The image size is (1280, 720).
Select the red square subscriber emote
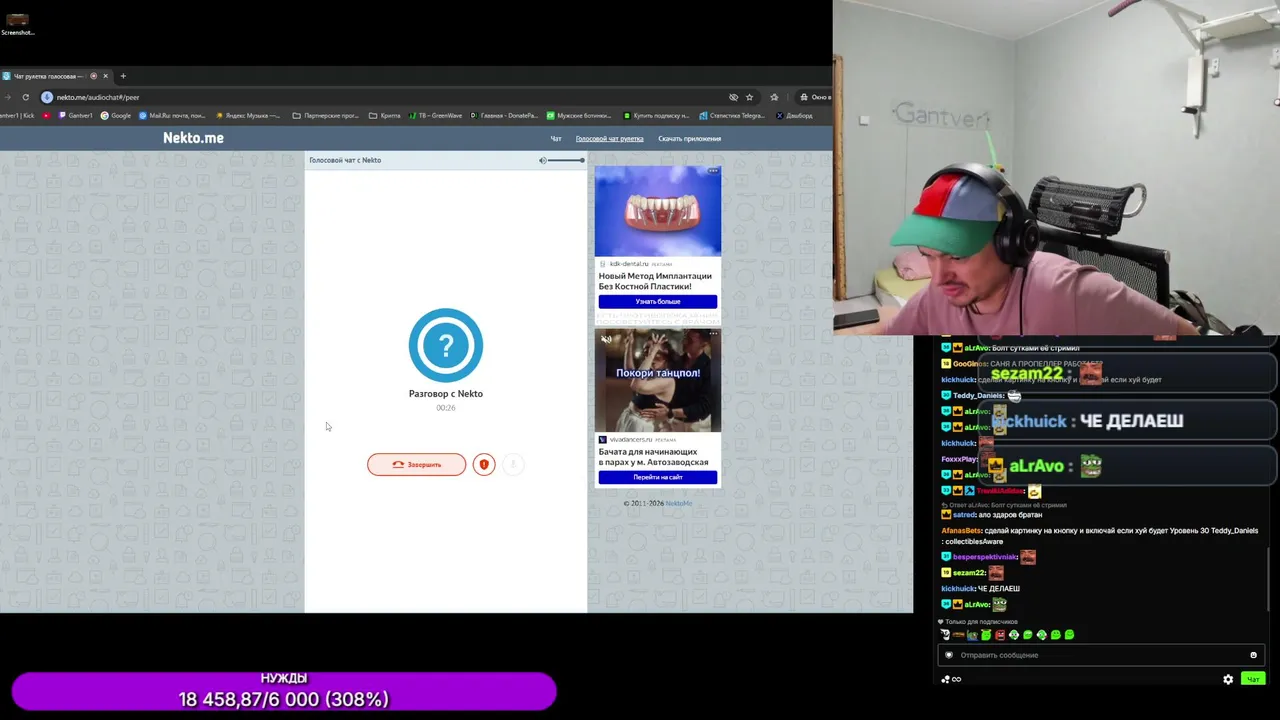pos(999,635)
